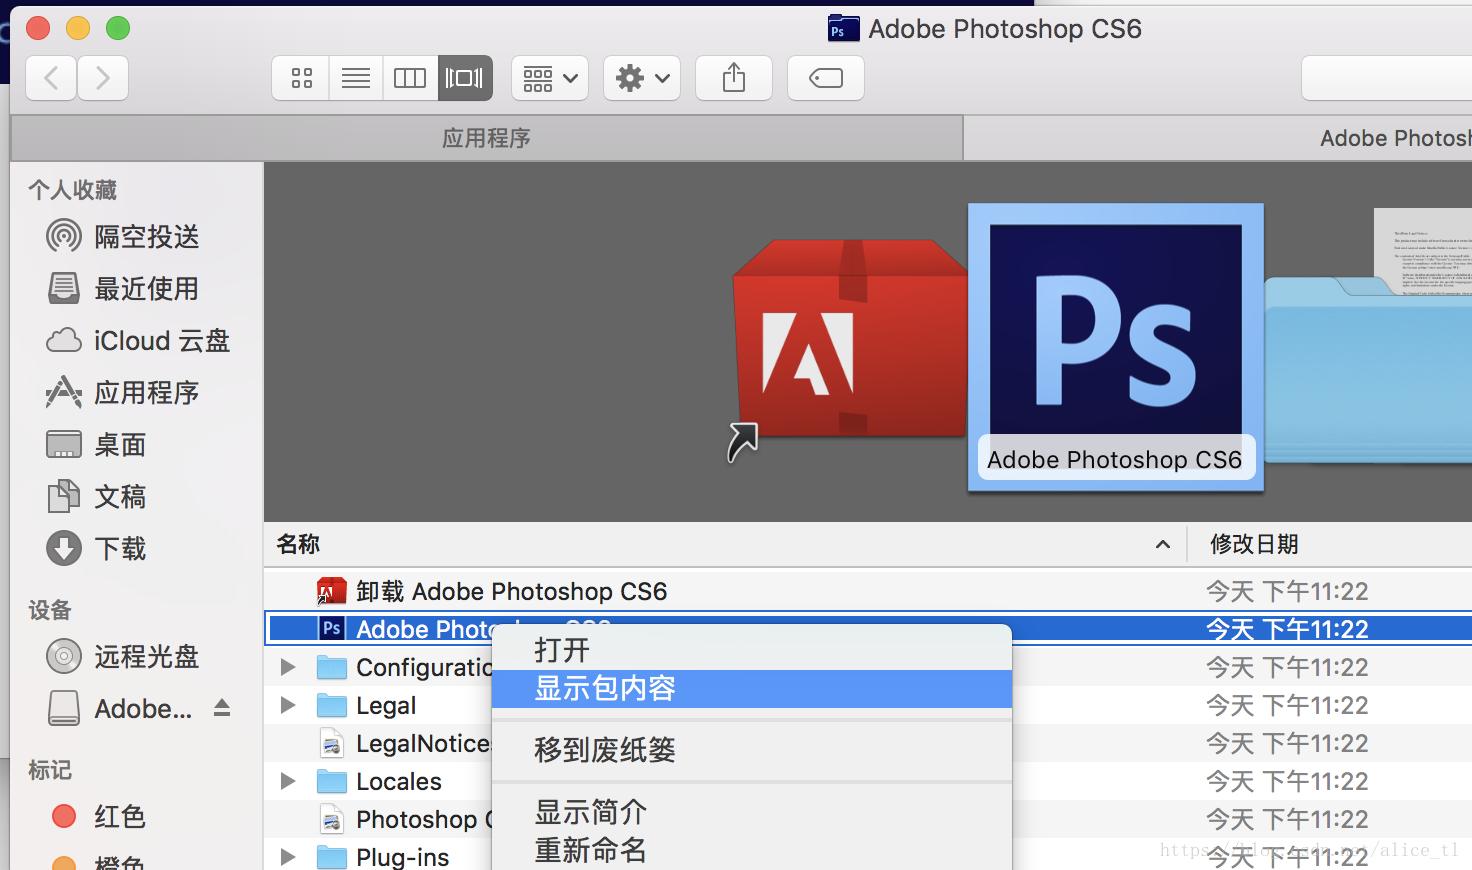The height and width of the screenshot is (870, 1472).
Task: Select the 红色 tag in sidebar
Action: click(x=98, y=817)
